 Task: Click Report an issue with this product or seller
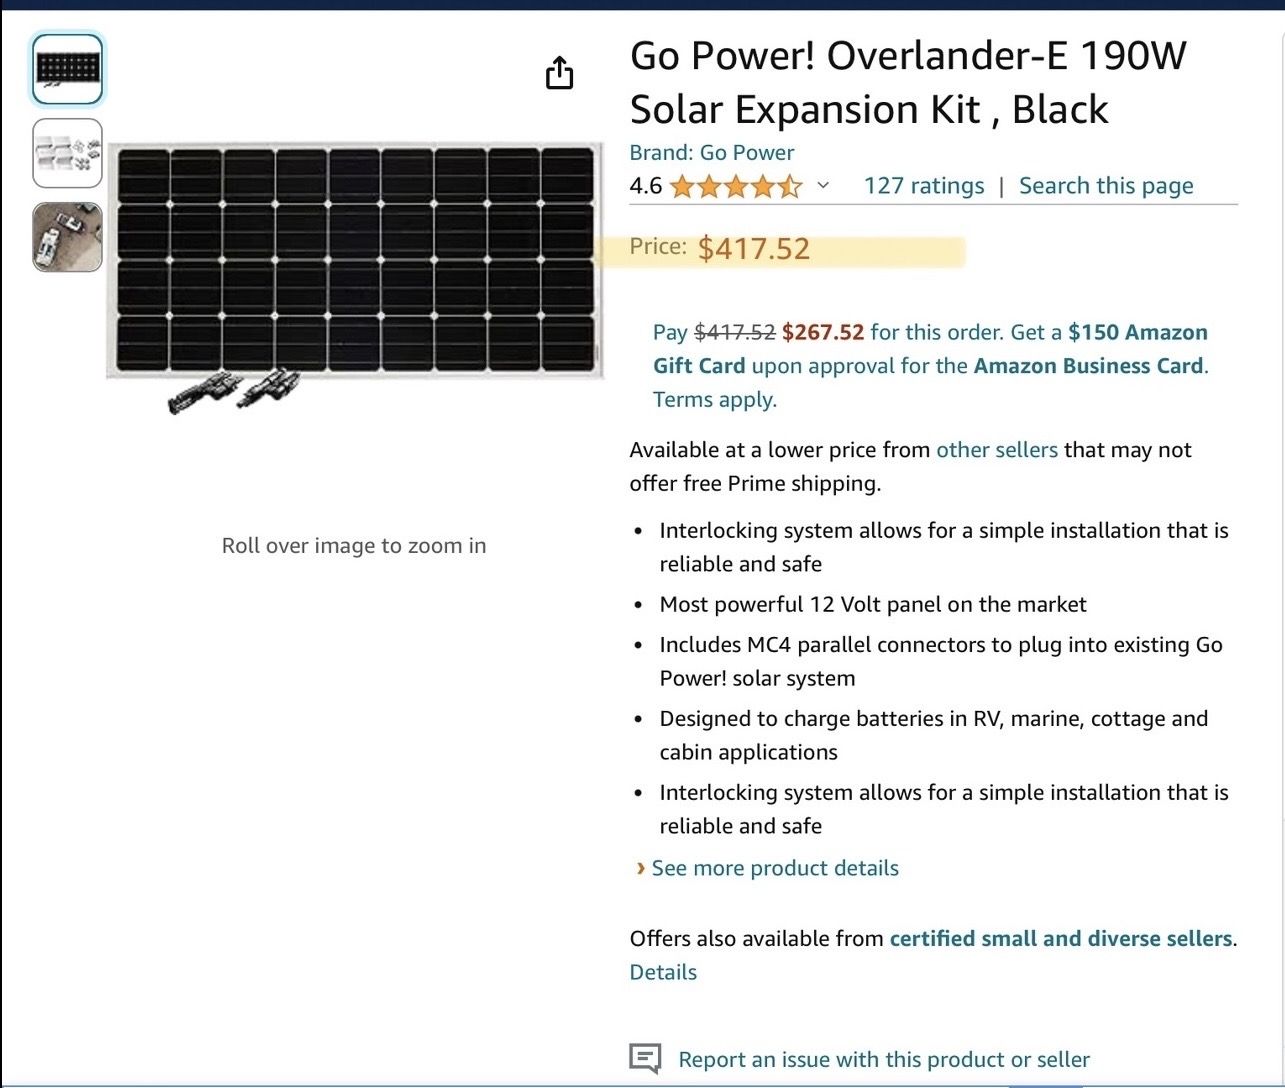(x=884, y=1058)
